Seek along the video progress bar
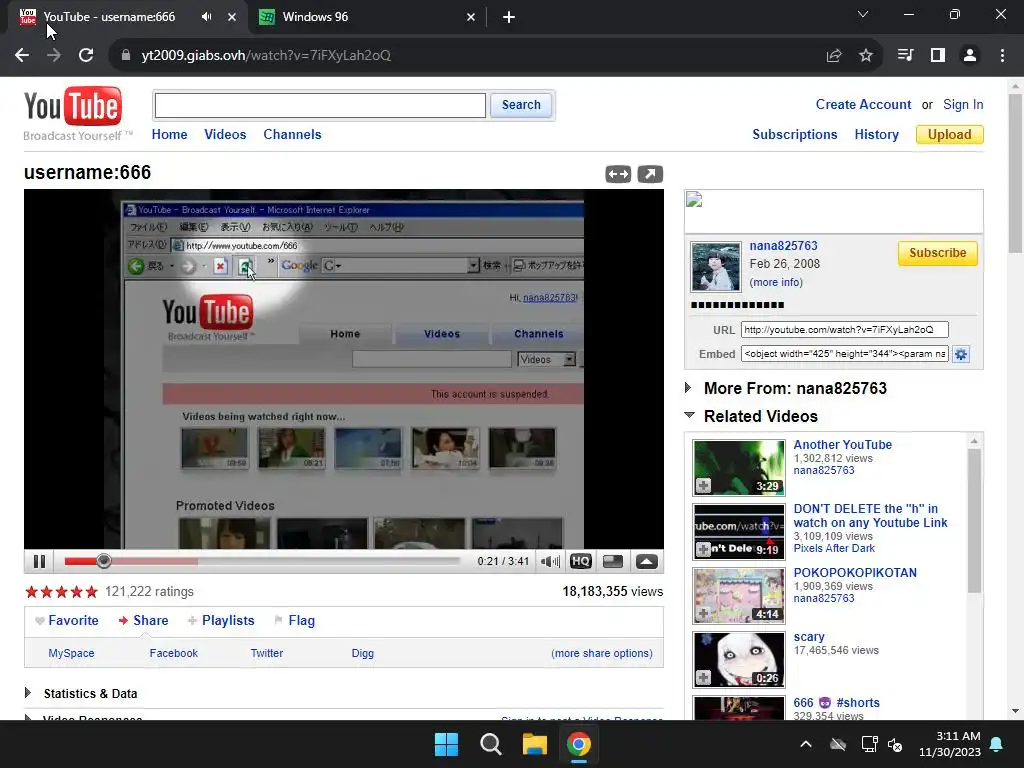This screenshot has width=1024, height=768. [x=262, y=561]
